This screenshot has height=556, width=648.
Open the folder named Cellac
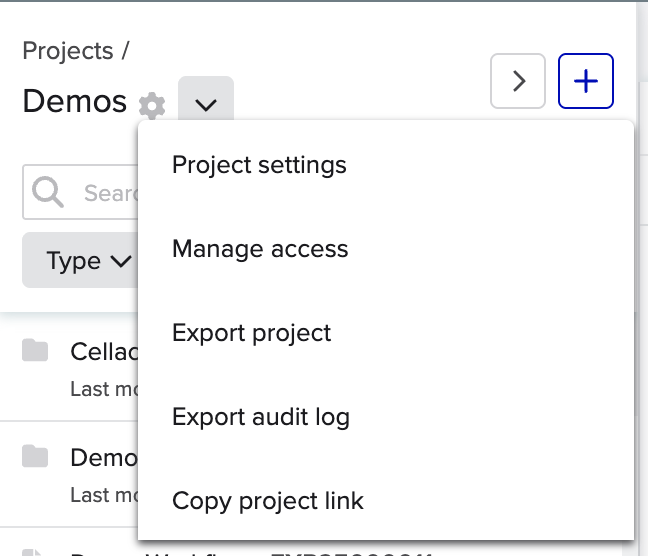103,352
